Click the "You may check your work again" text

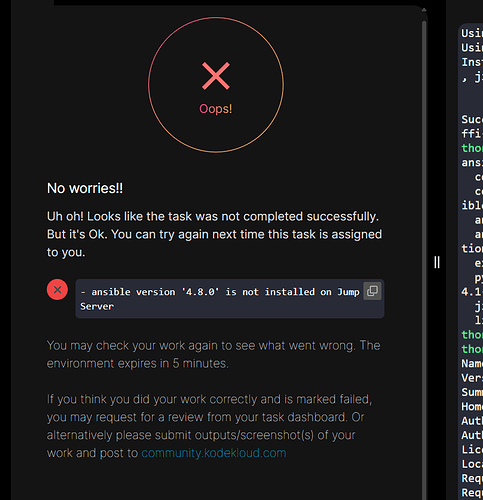[213, 354]
